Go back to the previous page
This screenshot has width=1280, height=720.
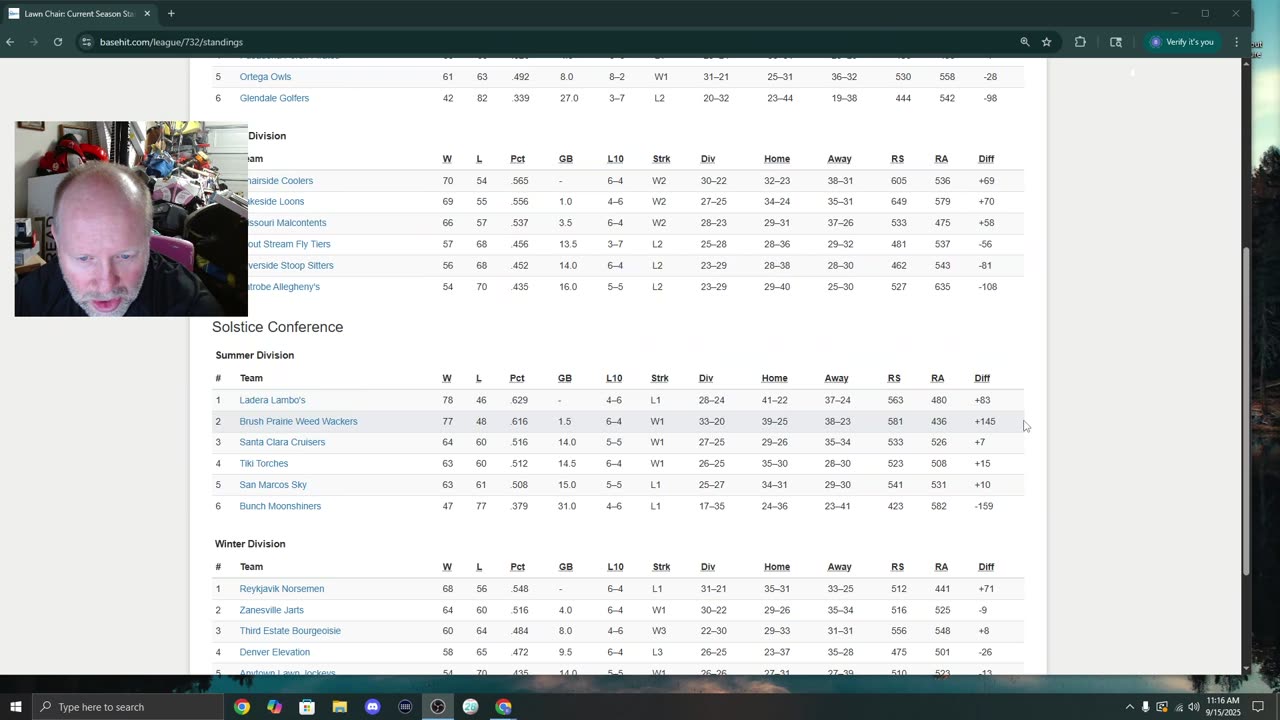coord(10,42)
